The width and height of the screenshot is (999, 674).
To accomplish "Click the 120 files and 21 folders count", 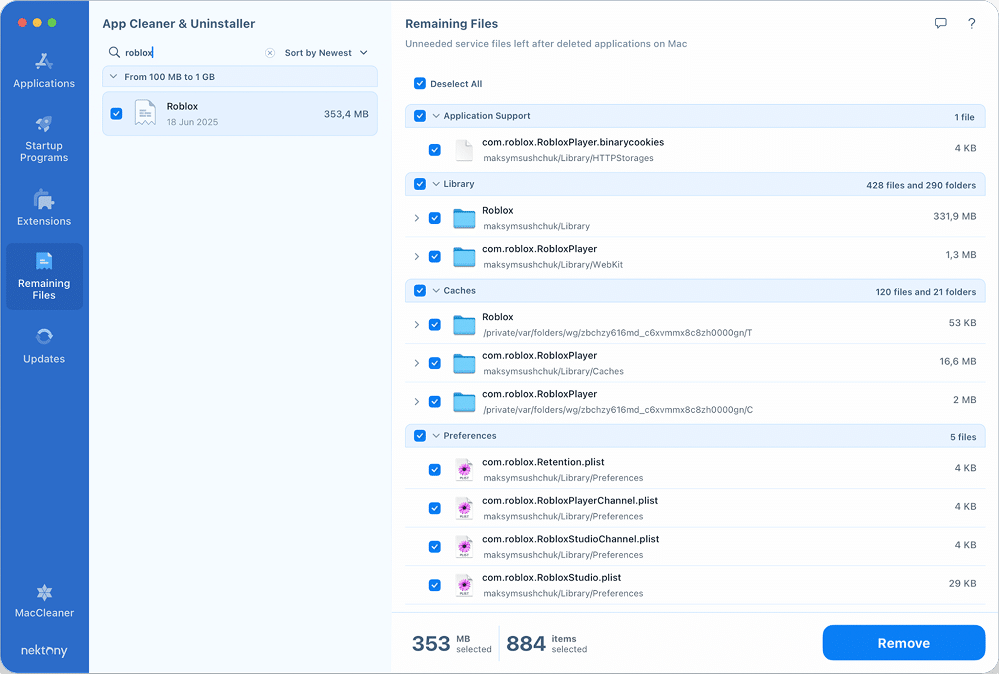I will point(925,292).
